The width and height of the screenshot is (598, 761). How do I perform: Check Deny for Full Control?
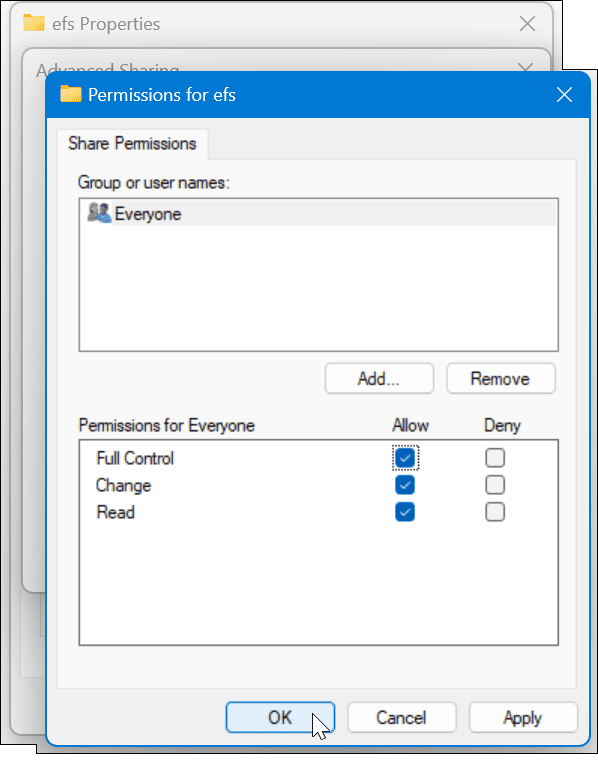click(x=495, y=458)
